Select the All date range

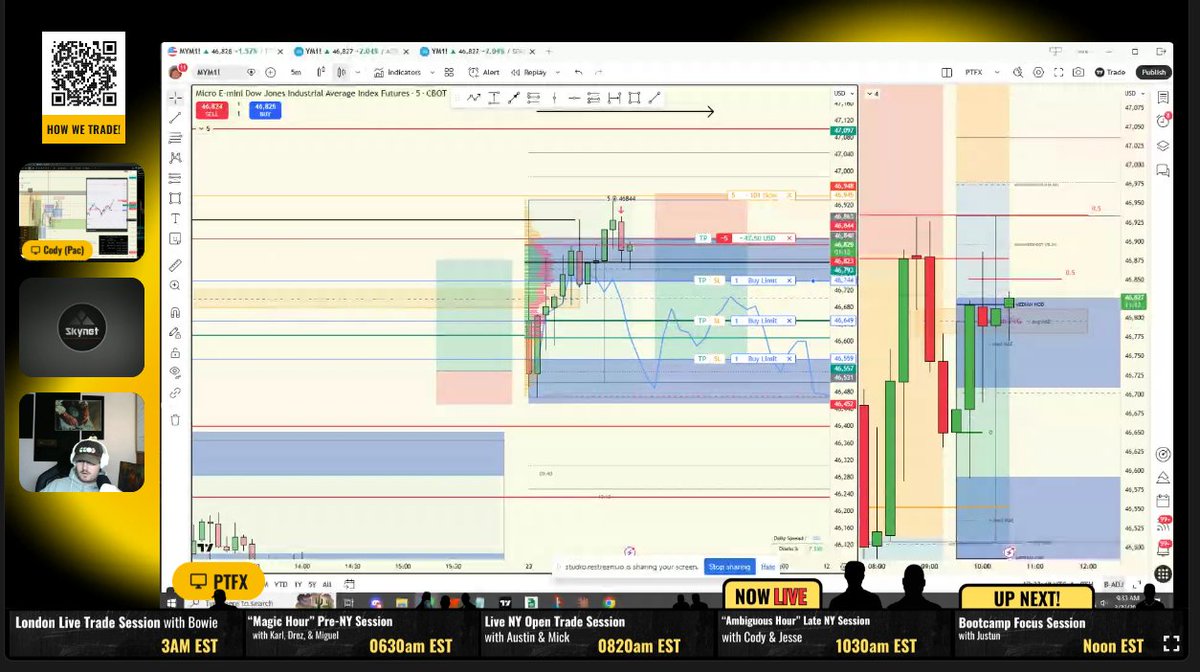(327, 583)
